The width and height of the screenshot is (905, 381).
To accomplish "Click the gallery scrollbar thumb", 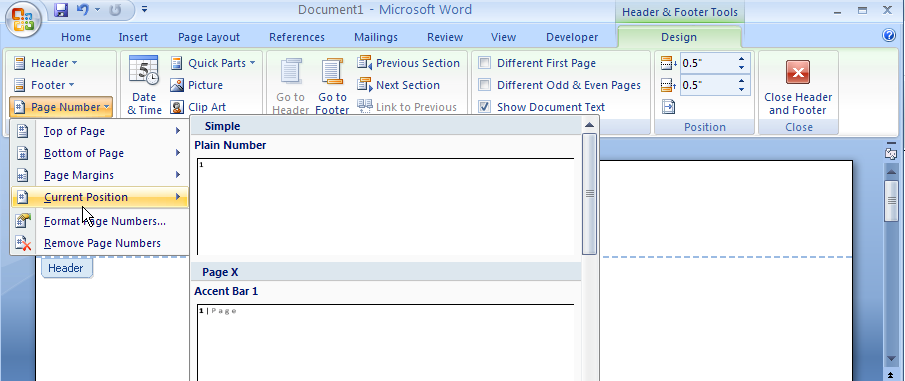I will (x=589, y=194).
